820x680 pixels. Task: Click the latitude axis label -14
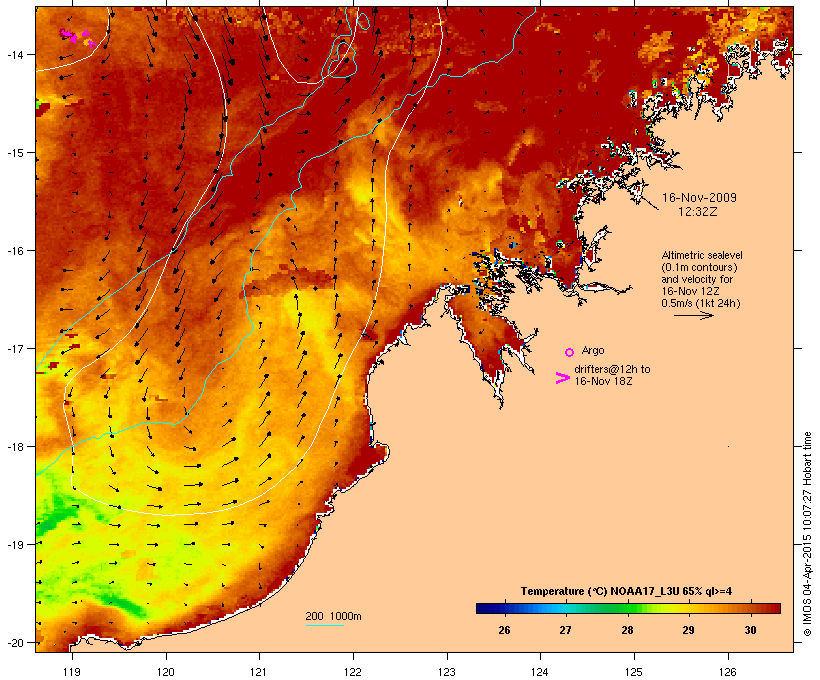tap(14, 54)
